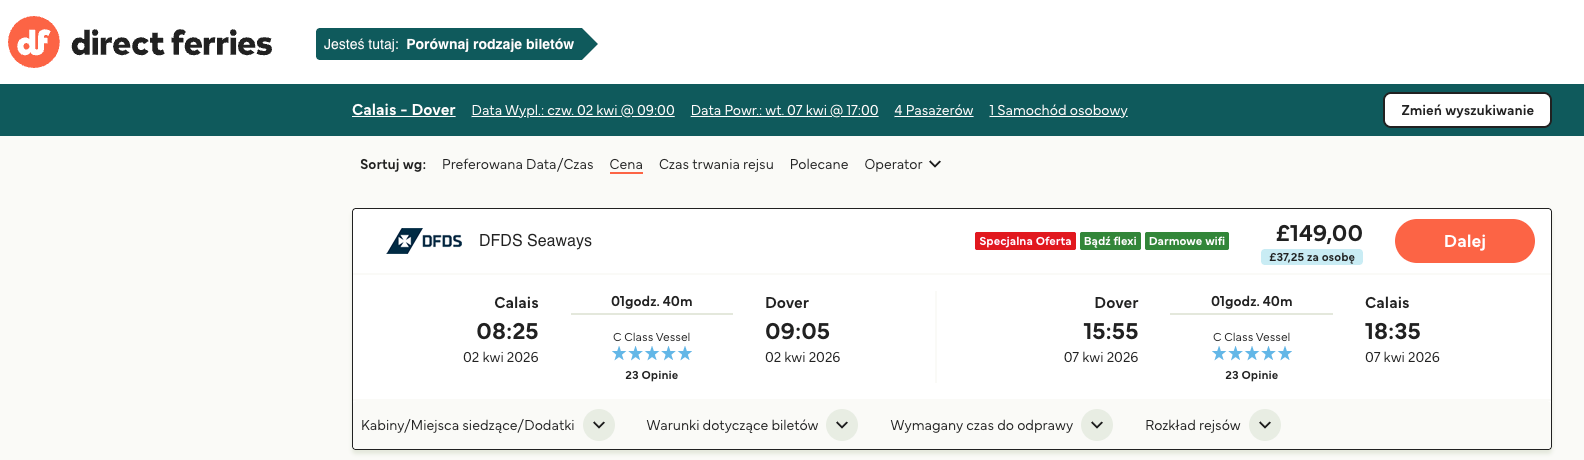
Task: Click the Darmowe wifi badge
Action: tap(1186, 241)
